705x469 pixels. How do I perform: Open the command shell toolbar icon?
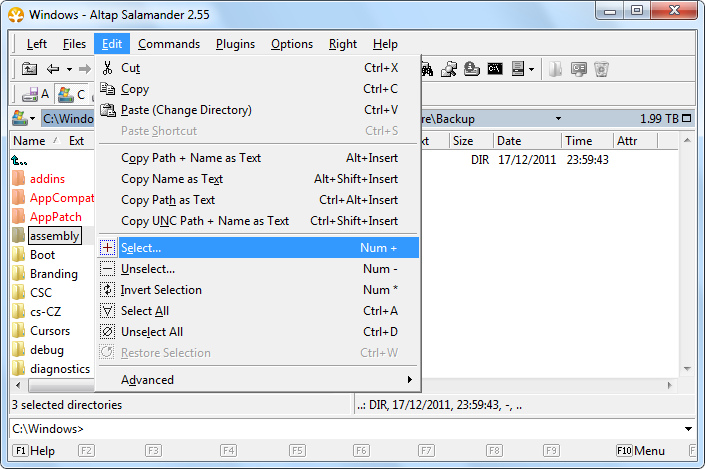click(x=495, y=69)
